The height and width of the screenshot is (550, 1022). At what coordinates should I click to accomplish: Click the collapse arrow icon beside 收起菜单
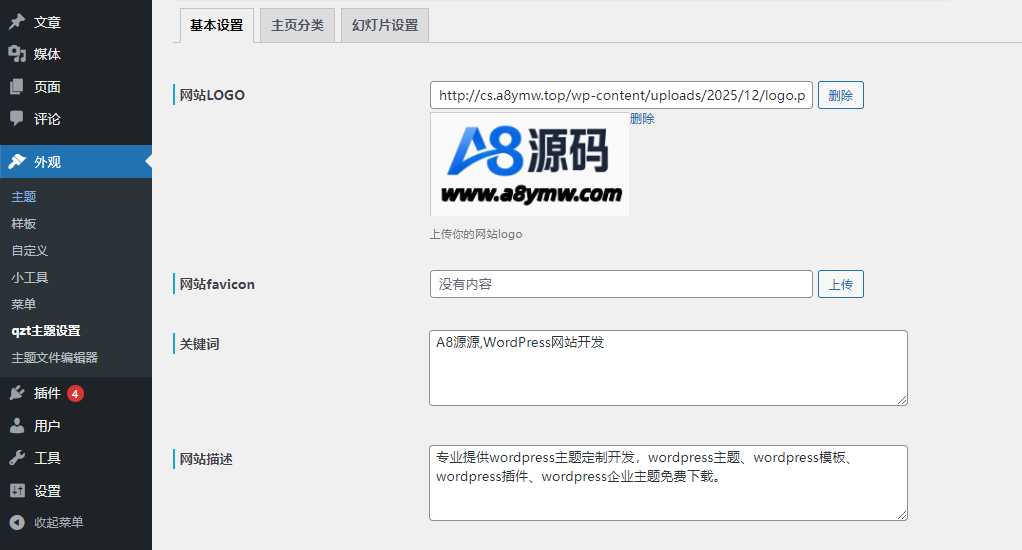pyautogui.click(x=17, y=522)
